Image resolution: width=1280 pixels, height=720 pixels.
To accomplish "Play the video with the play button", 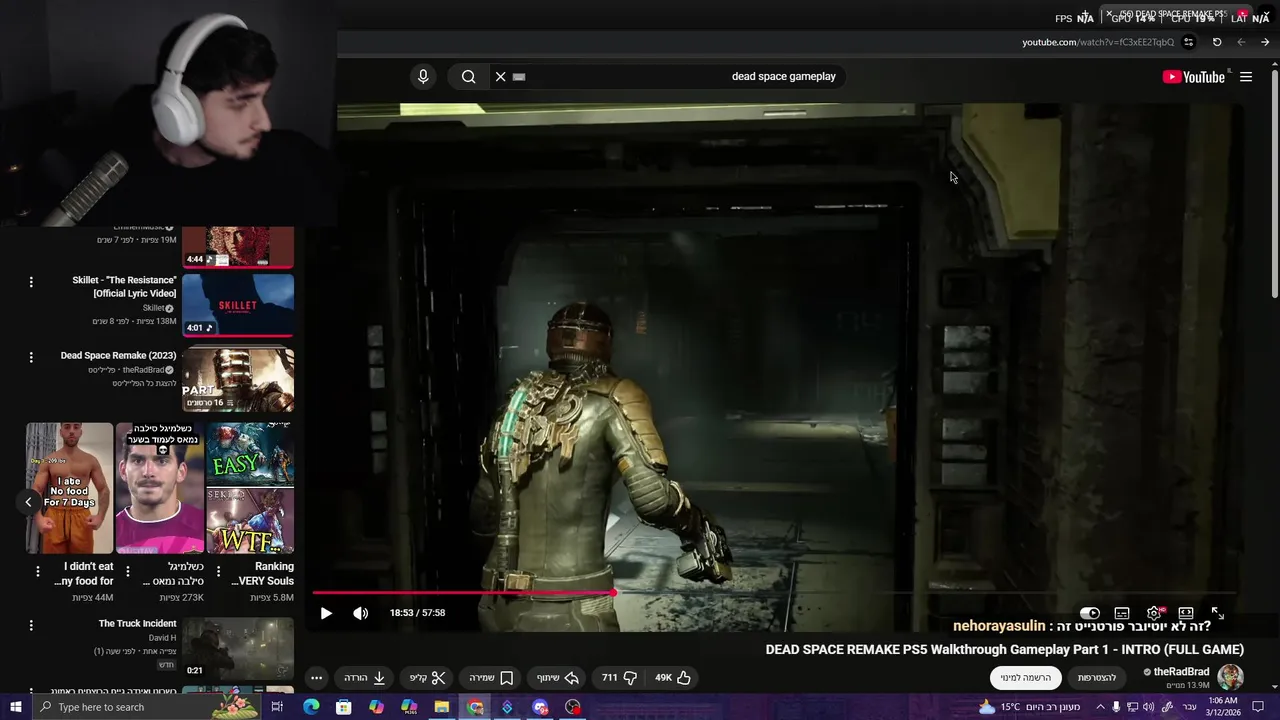I will [326, 613].
